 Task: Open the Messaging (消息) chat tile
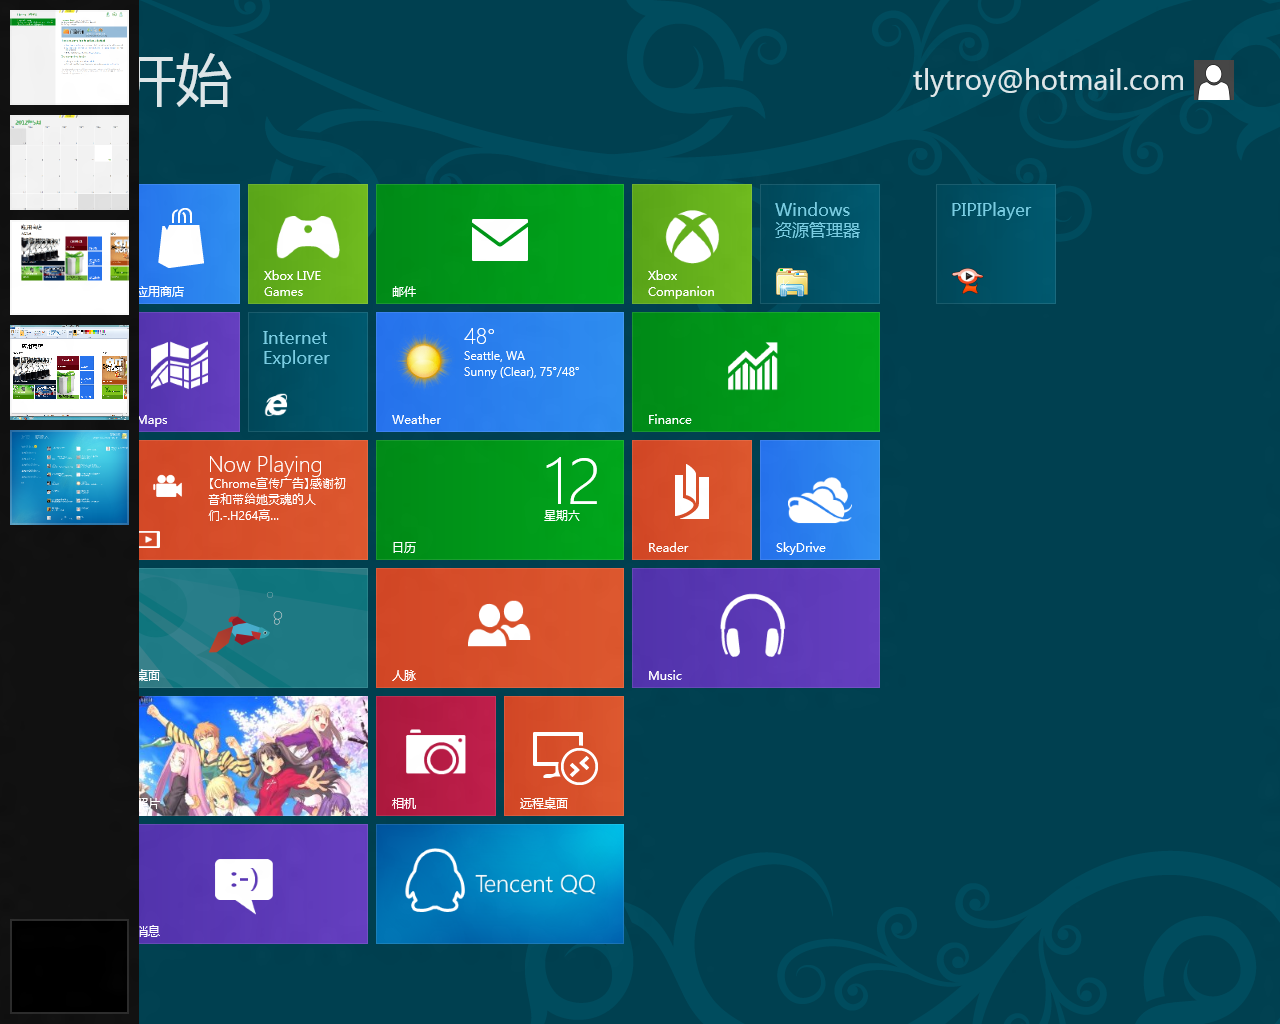pos(253,884)
